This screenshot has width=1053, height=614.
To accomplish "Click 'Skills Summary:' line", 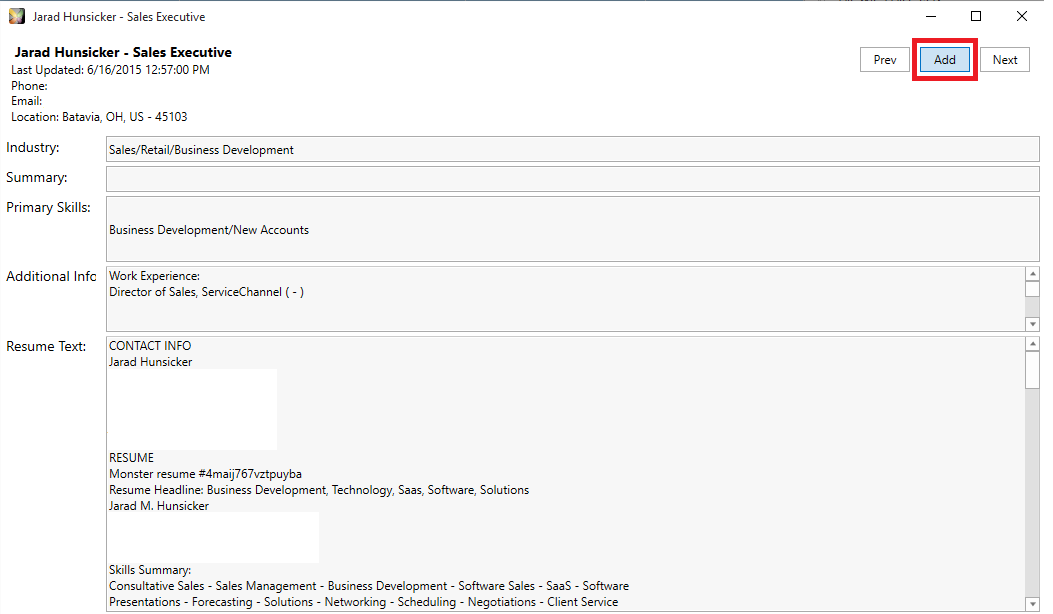I will pyautogui.click(x=150, y=570).
